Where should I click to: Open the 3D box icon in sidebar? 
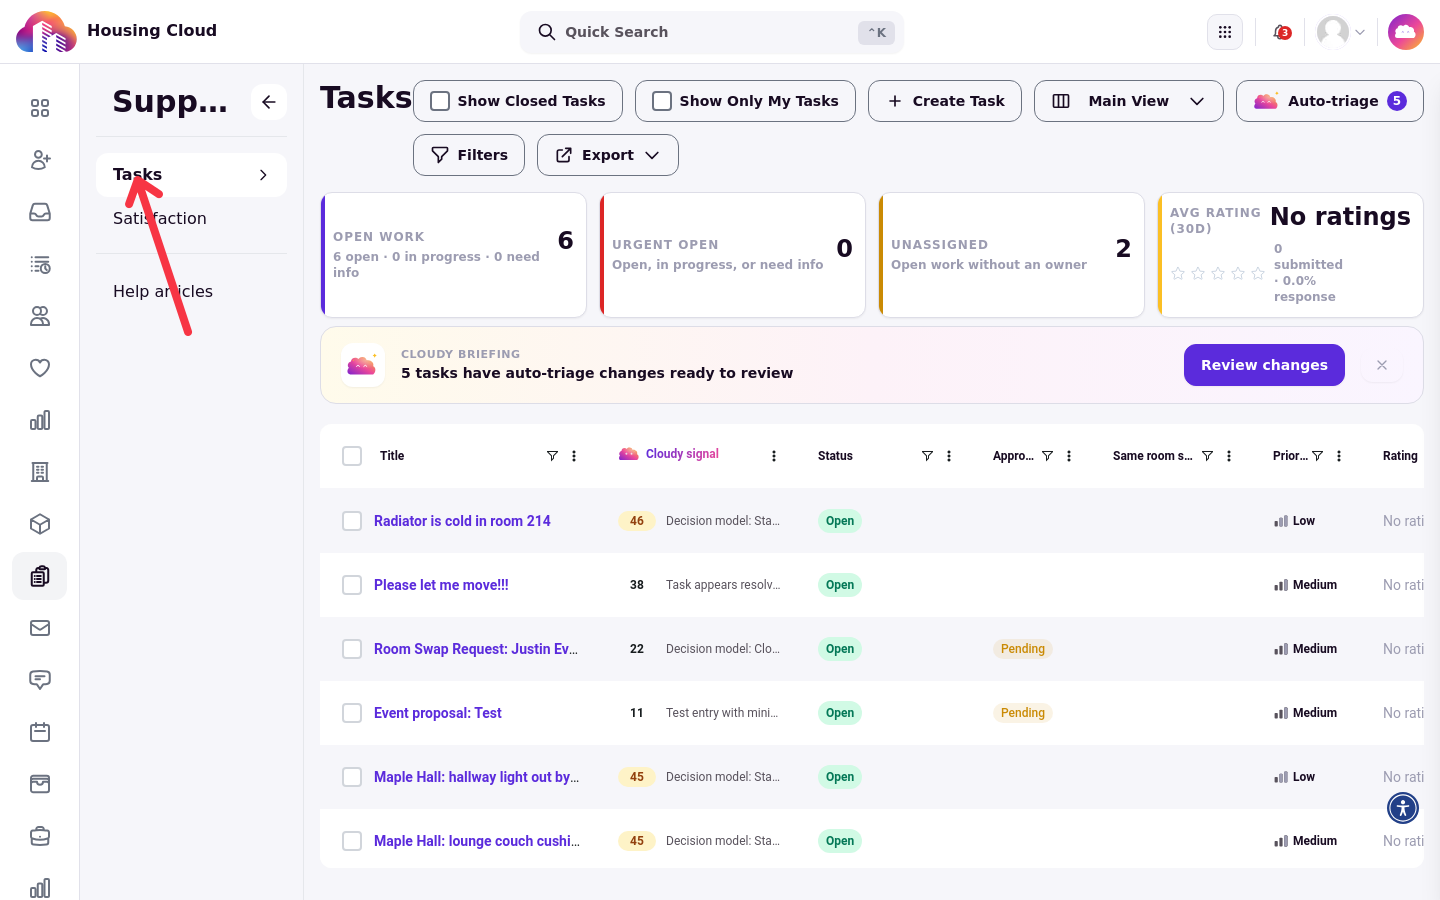pos(40,524)
